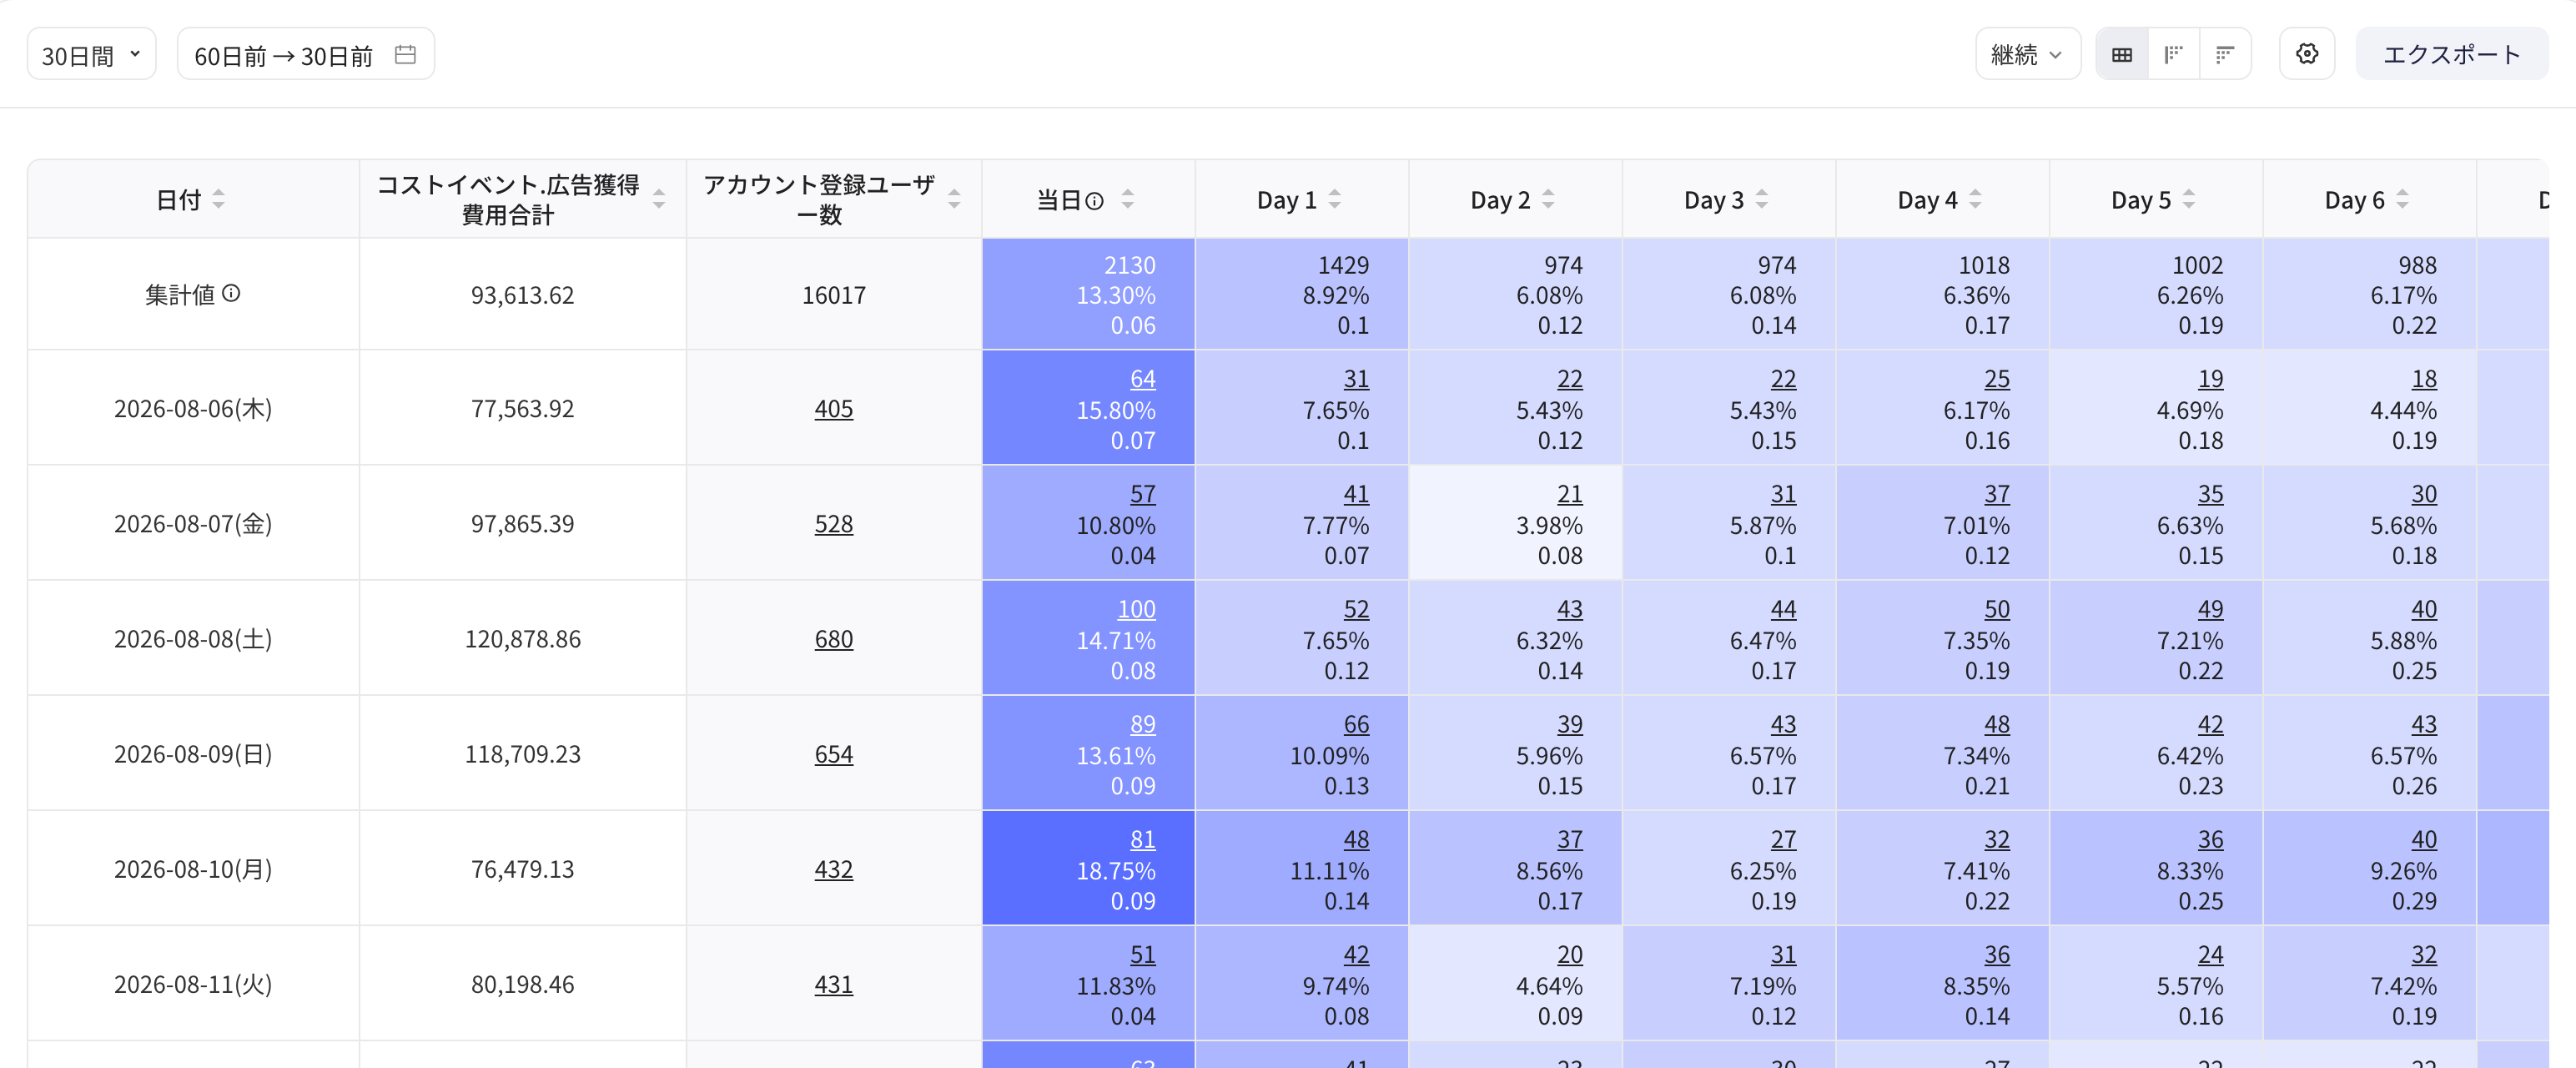2576x1068 pixels.
Task: Open user count 654 for 2026-08-09
Action: pos(833,754)
